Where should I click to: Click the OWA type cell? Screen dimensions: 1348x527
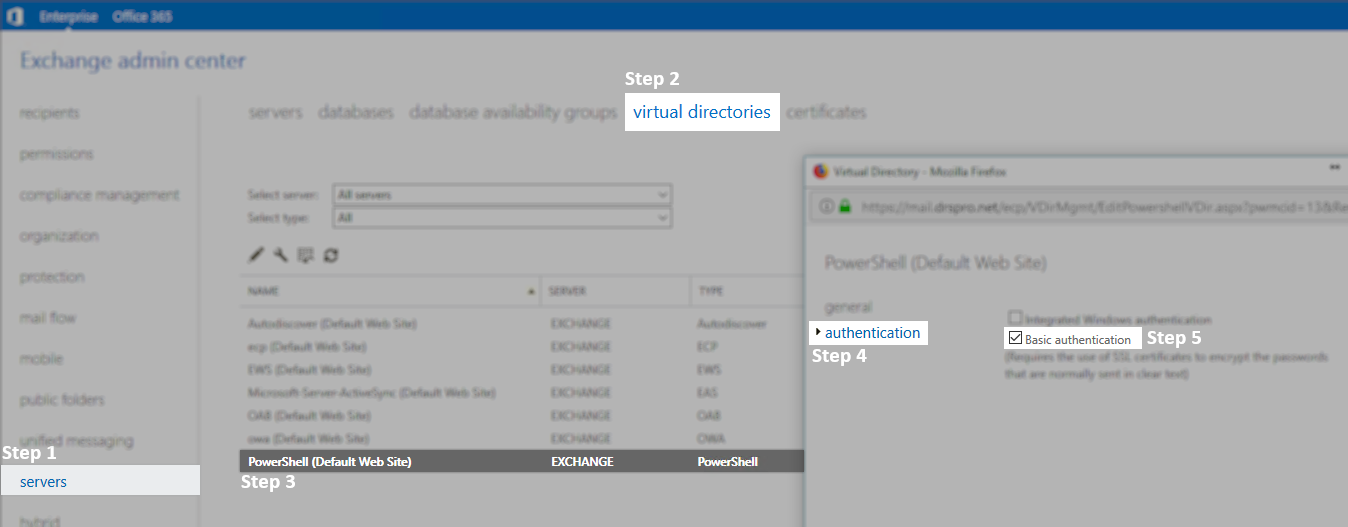(711, 439)
